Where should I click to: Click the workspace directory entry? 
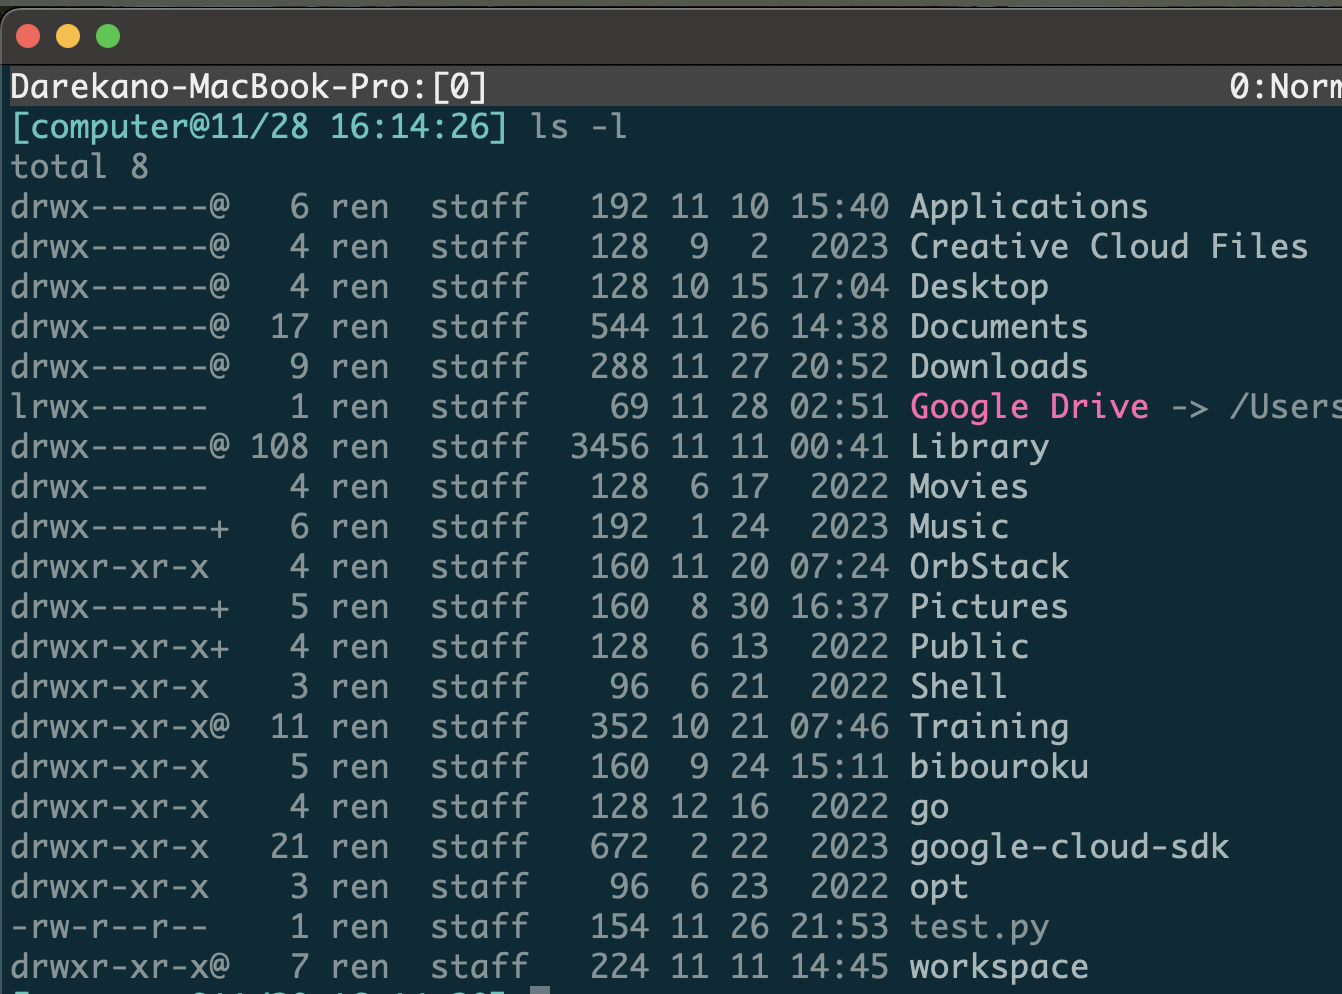point(997,966)
